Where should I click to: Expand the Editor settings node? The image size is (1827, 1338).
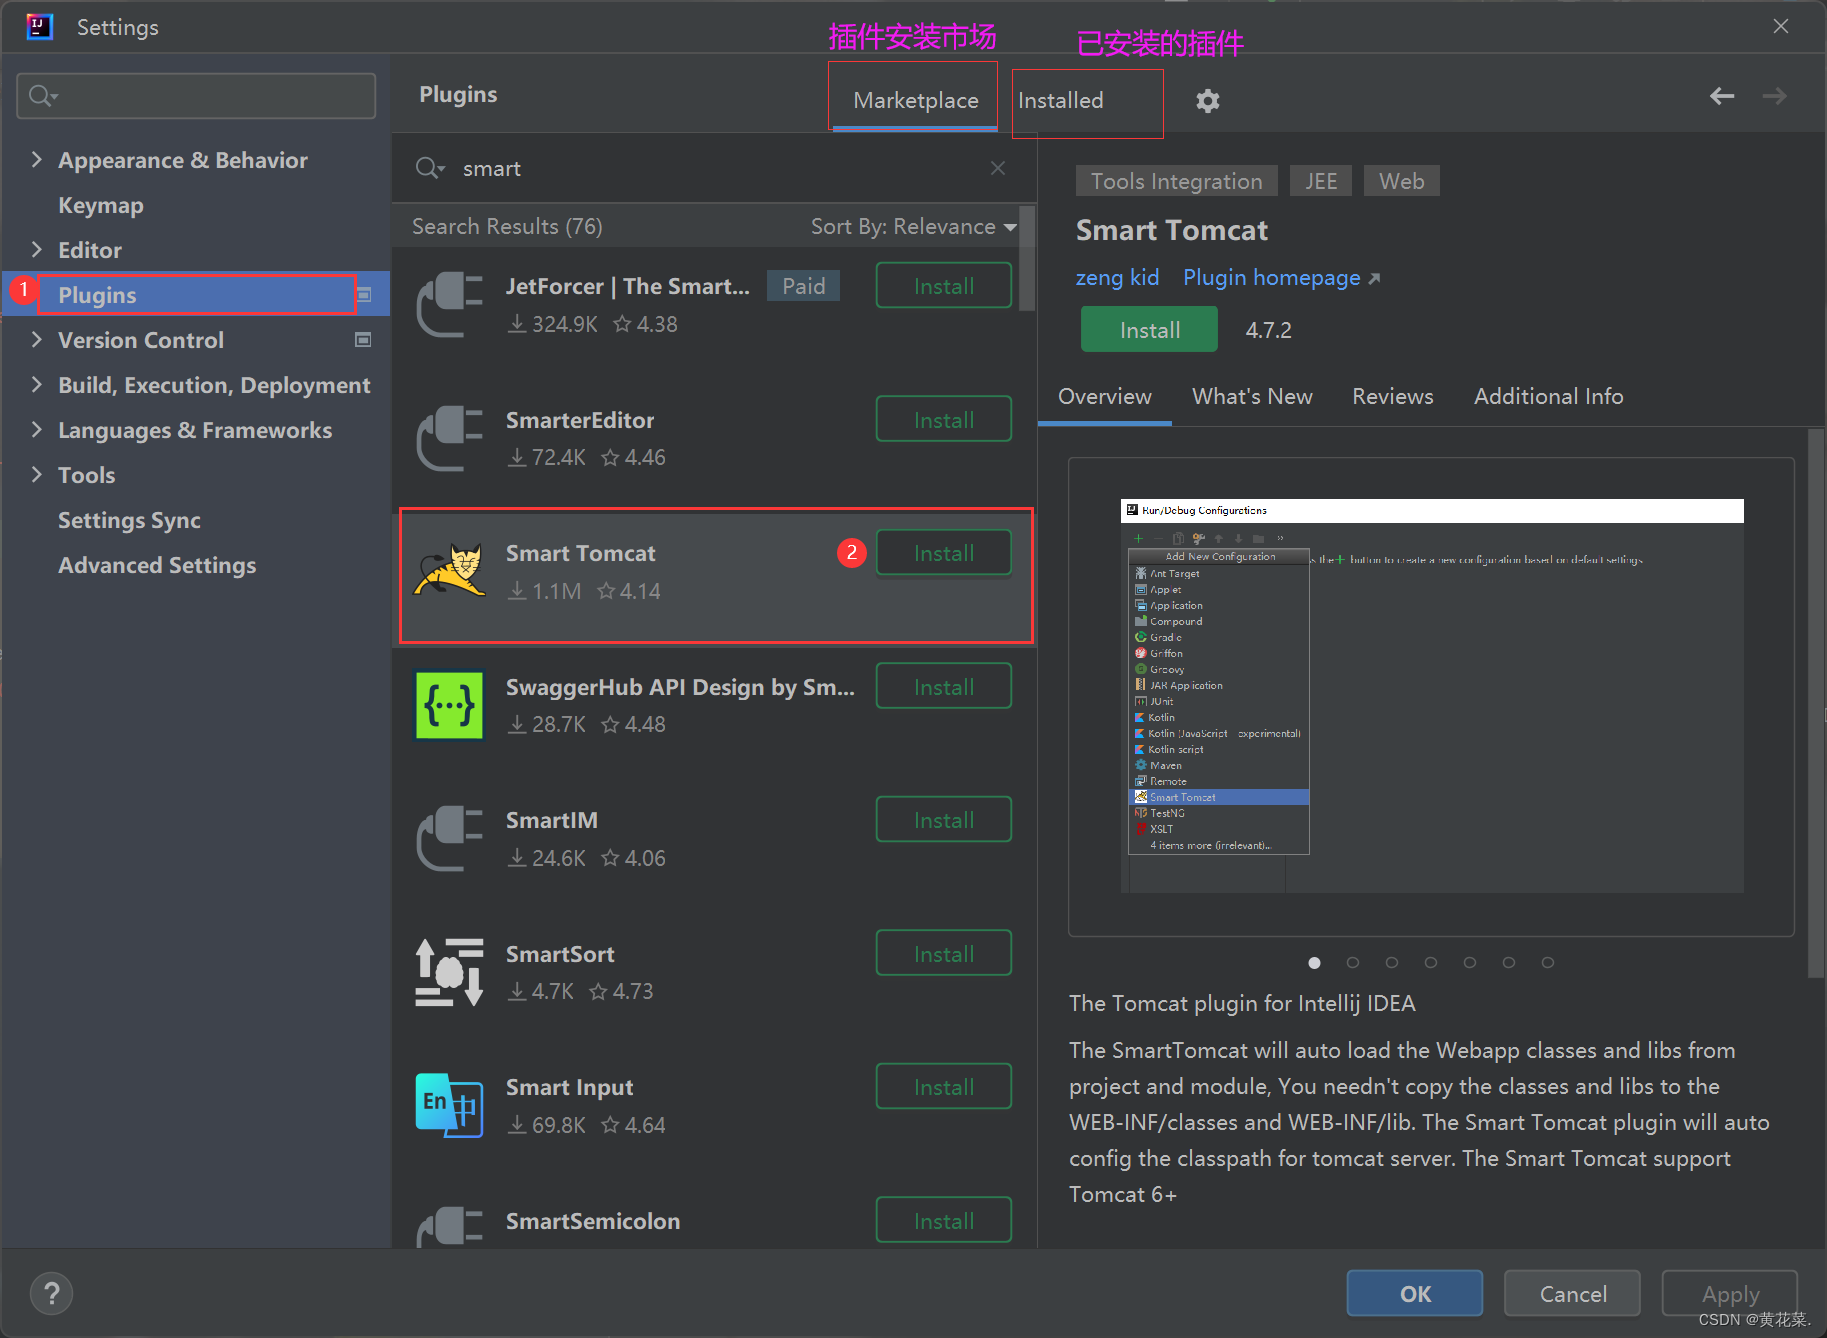pos(37,250)
